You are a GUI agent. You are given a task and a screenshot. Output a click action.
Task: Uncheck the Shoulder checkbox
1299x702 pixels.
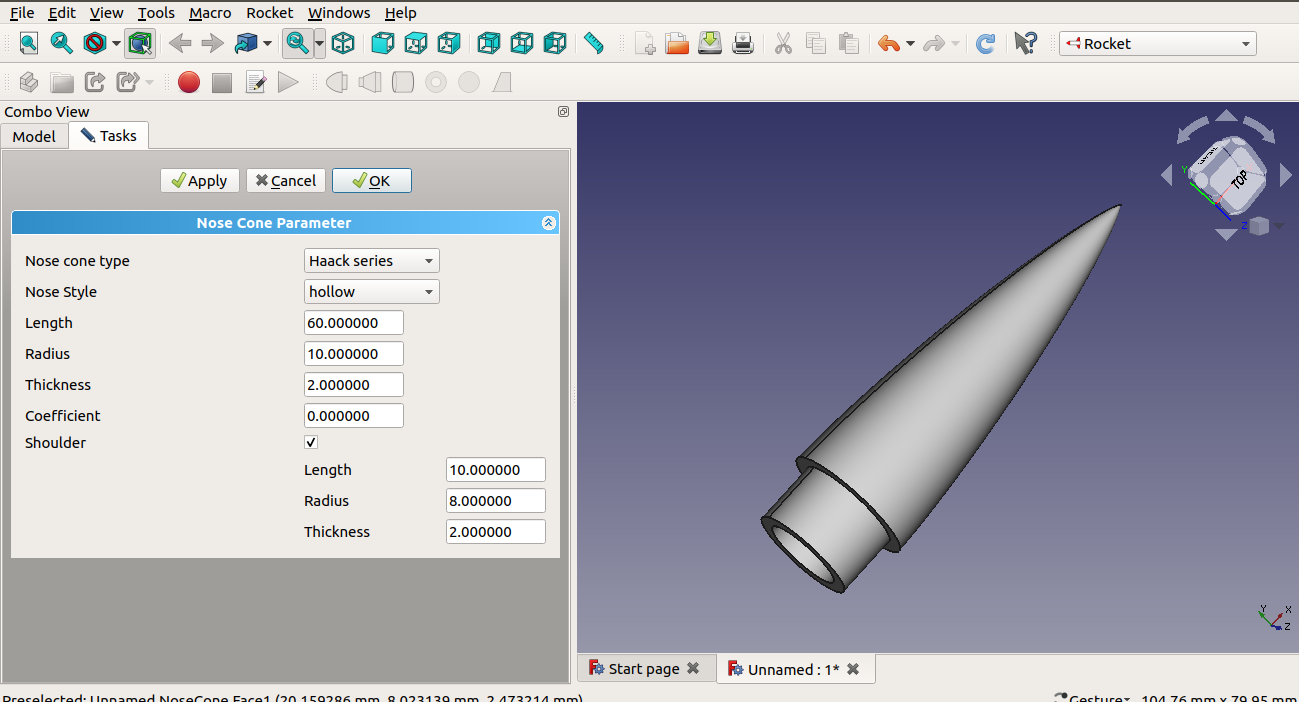click(310, 441)
